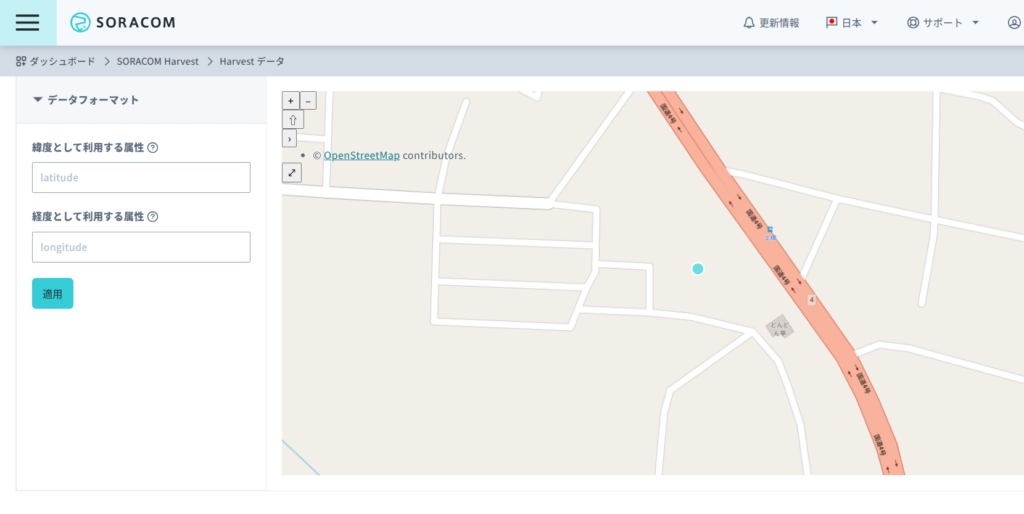This screenshot has height=514, width=1024.
Task: Click the help icon beside 緯度として利用する属性
Action: tap(153, 147)
